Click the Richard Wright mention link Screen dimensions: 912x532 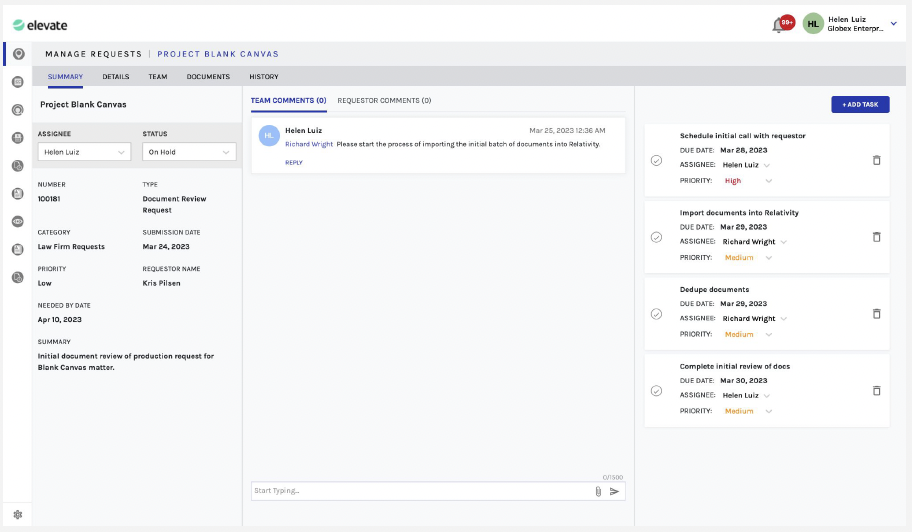[309, 144]
